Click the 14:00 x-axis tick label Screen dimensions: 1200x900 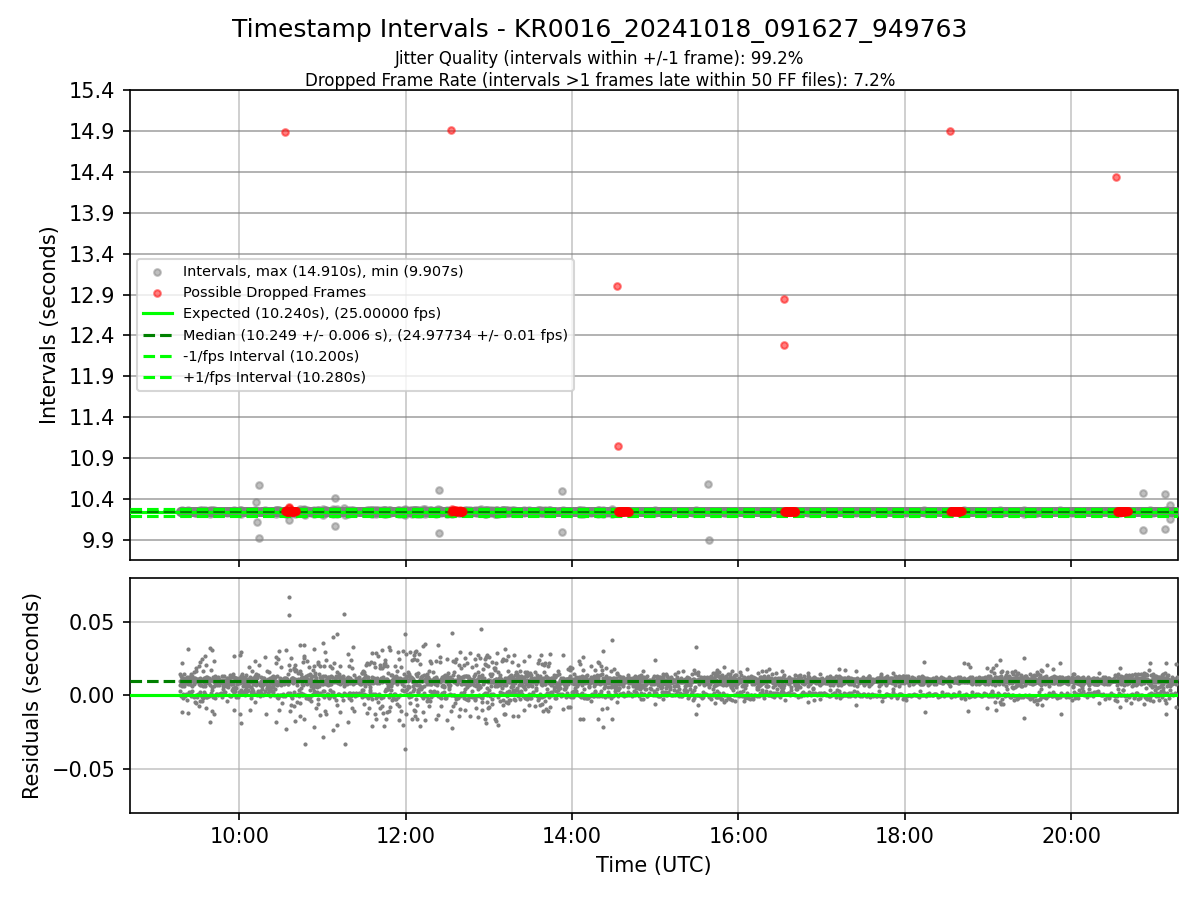click(x=572, y=835)
